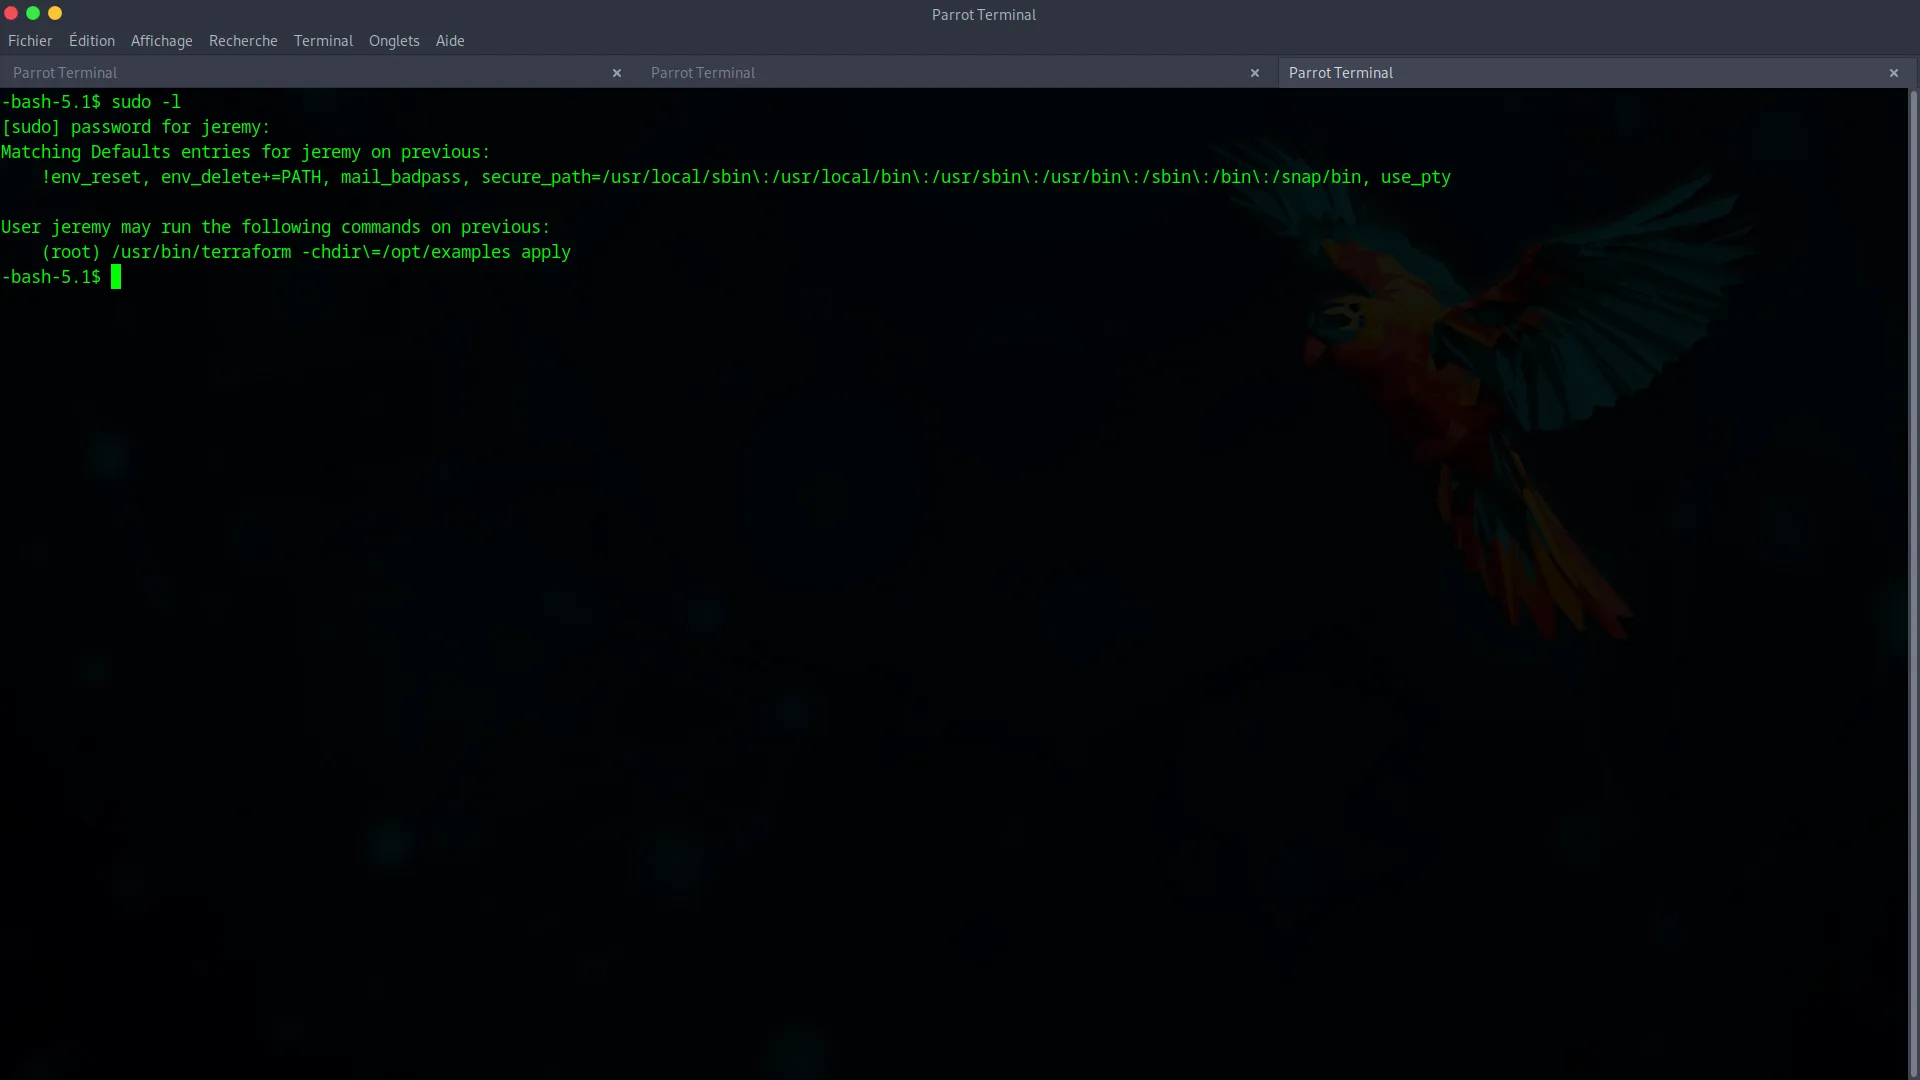
Task: Open the Affichage menu
Action: click(161, 41)
